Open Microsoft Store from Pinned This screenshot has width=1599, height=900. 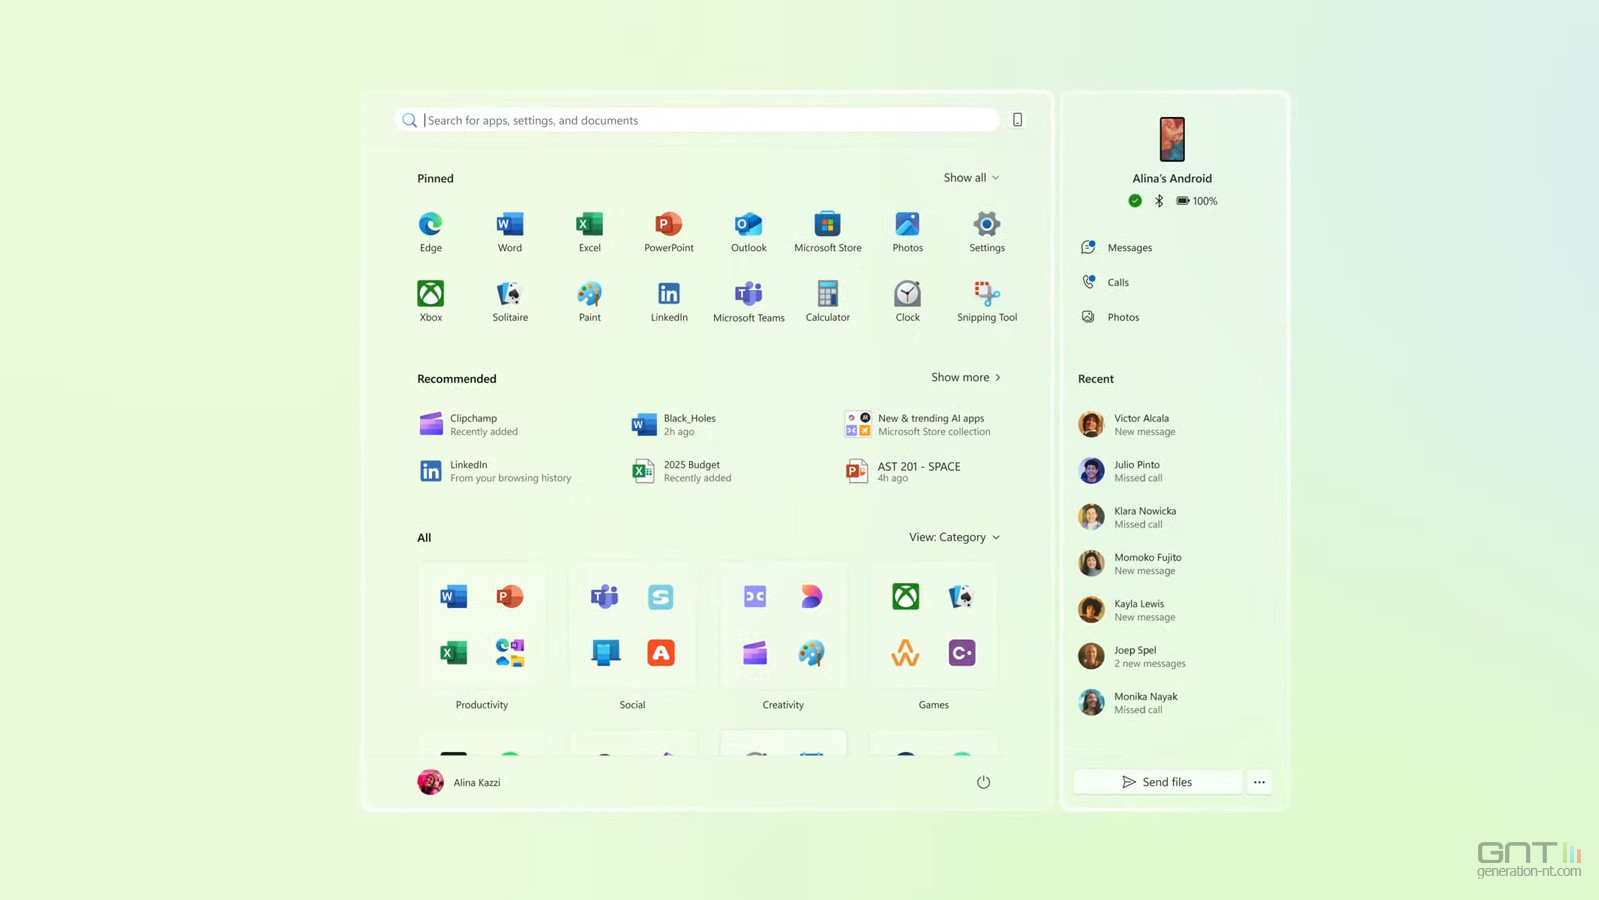[x=828, y=231]
